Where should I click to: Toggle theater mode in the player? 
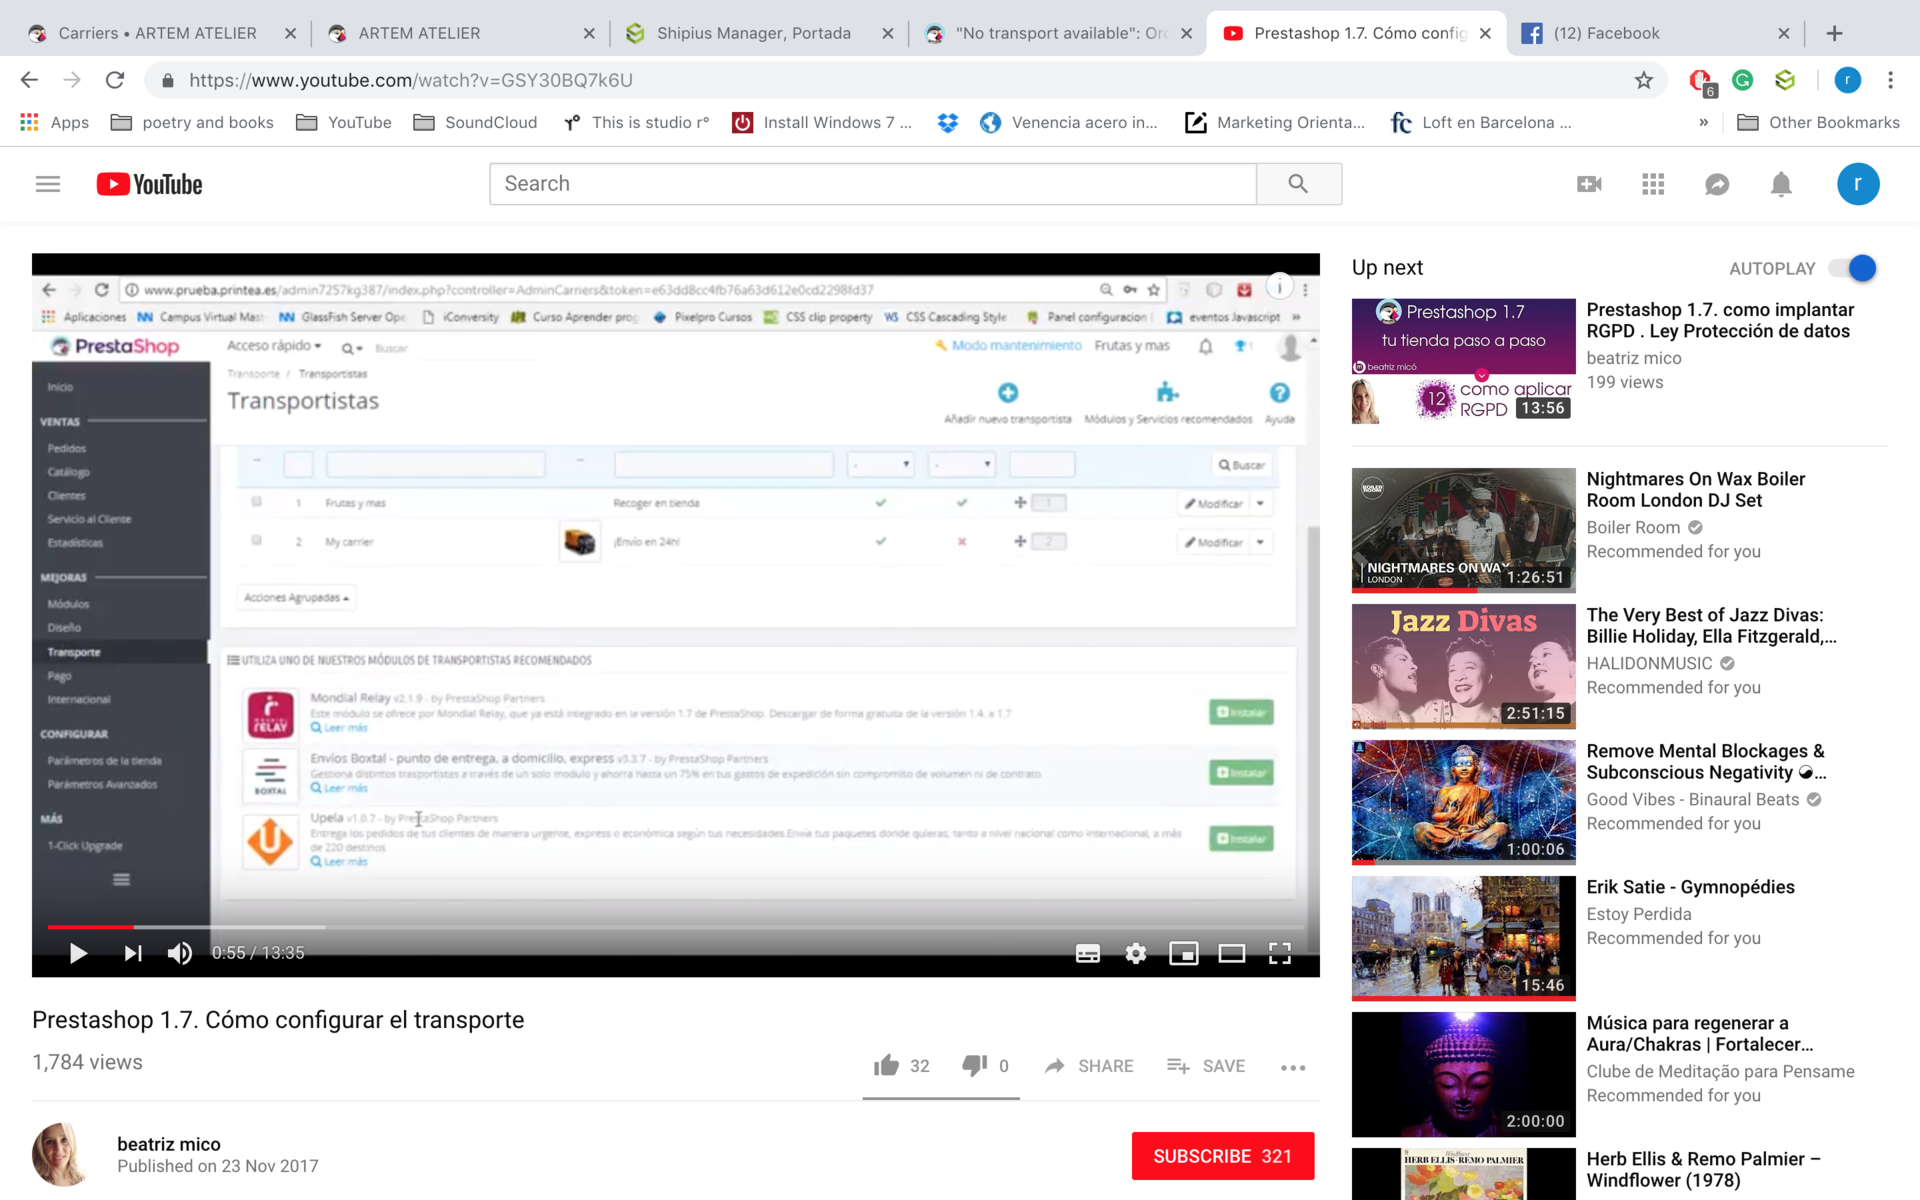(x=1231, y=953)
